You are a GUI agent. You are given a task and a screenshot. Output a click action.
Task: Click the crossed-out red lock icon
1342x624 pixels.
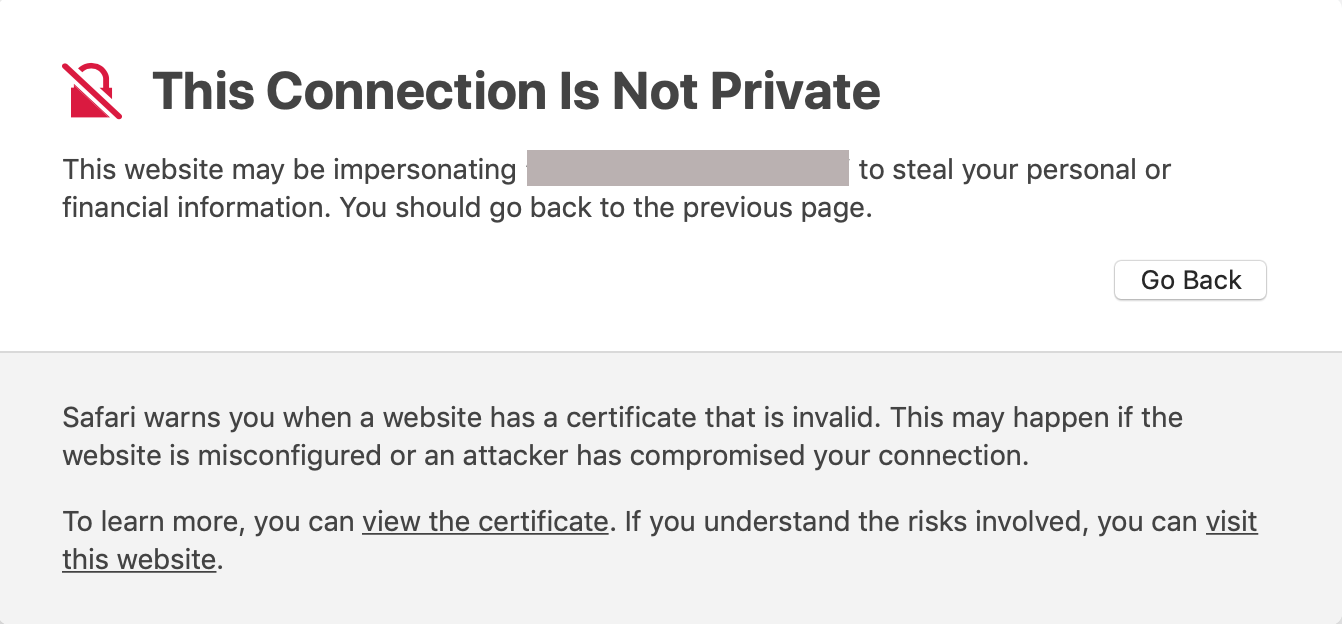92,91
